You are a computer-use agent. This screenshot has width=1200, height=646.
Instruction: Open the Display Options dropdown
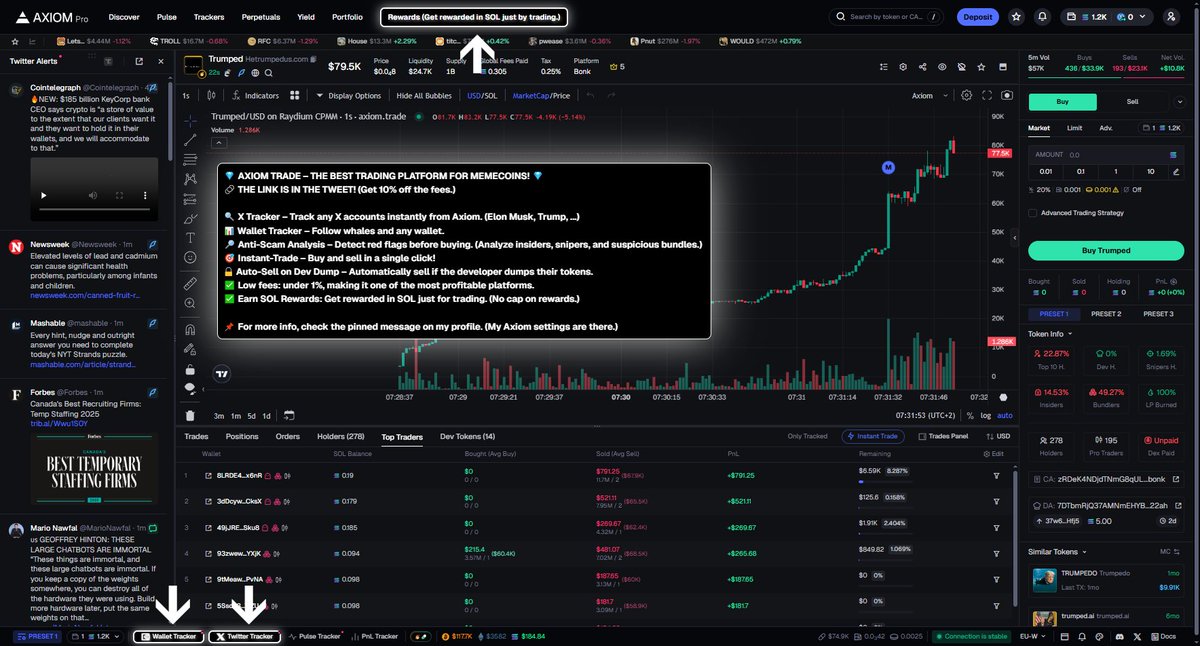(x=348, y=95)
